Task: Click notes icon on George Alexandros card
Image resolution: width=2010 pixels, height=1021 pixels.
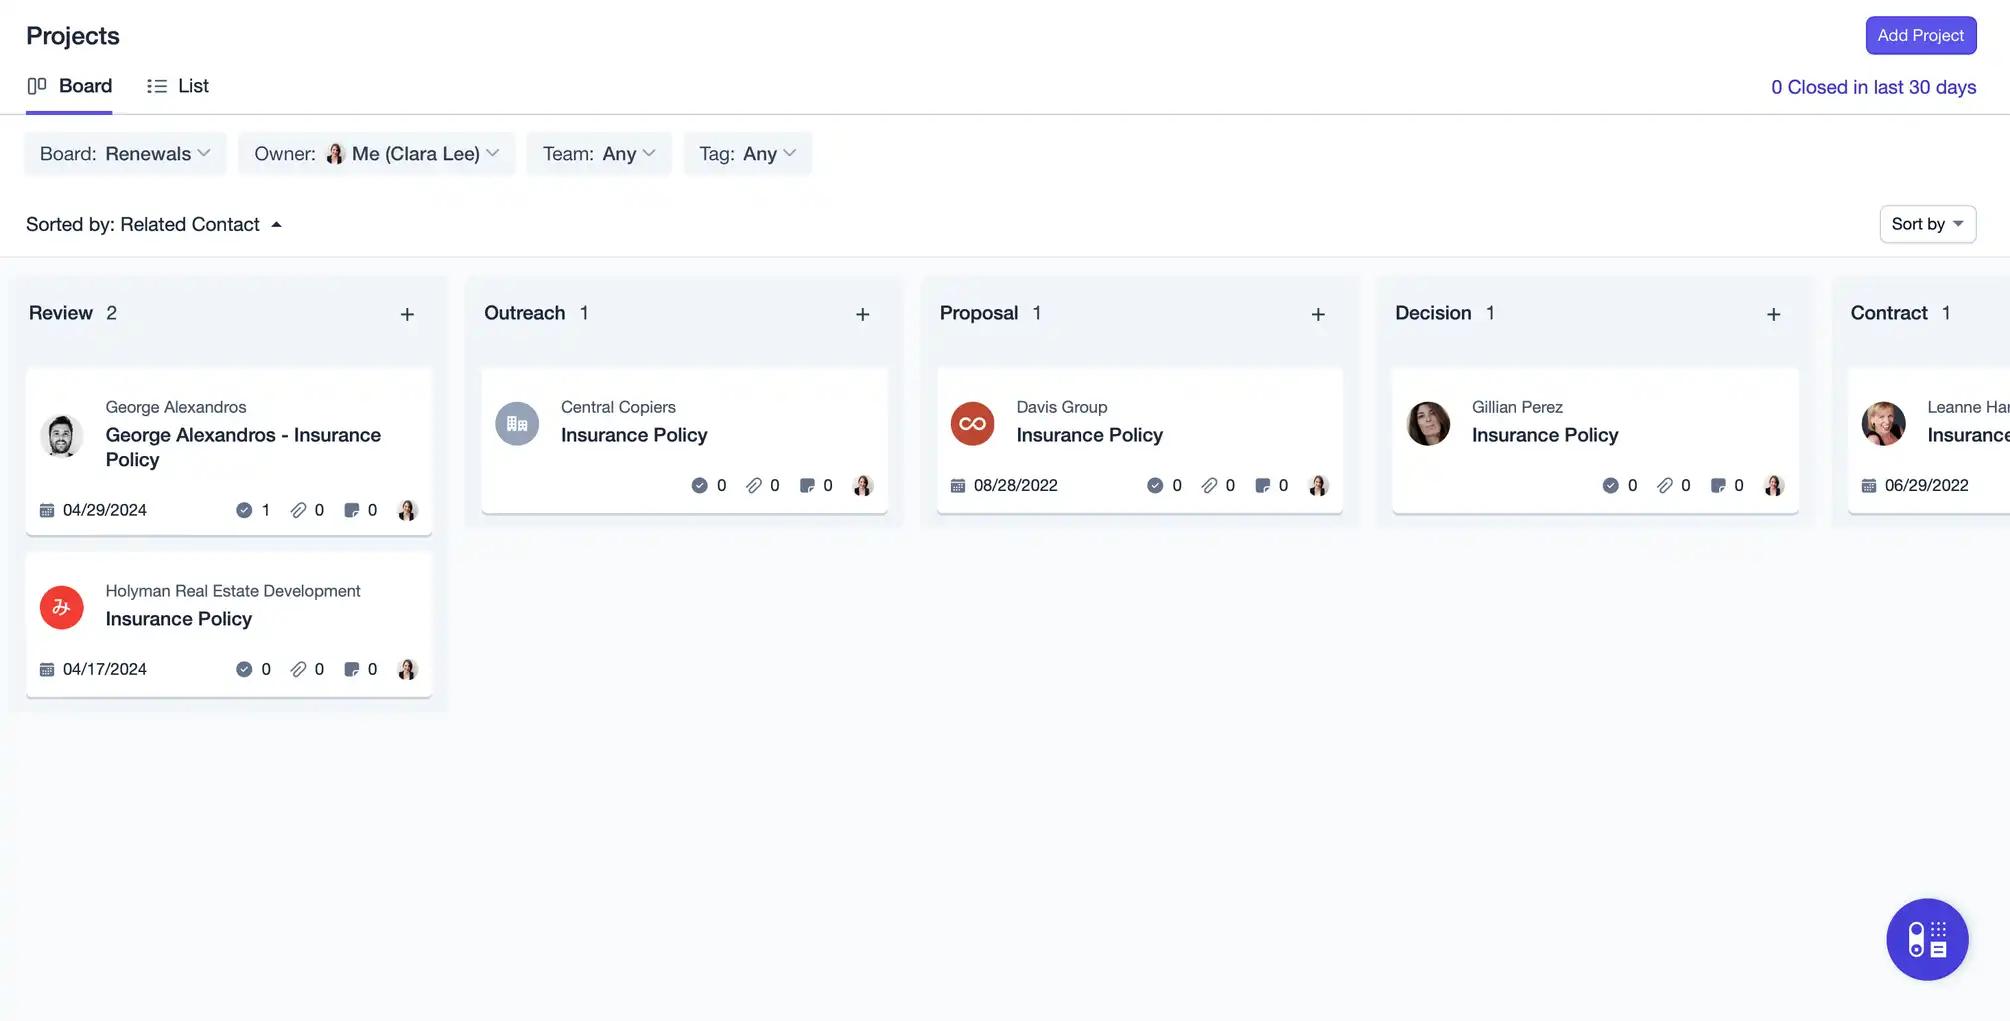Action: [351, 510]
